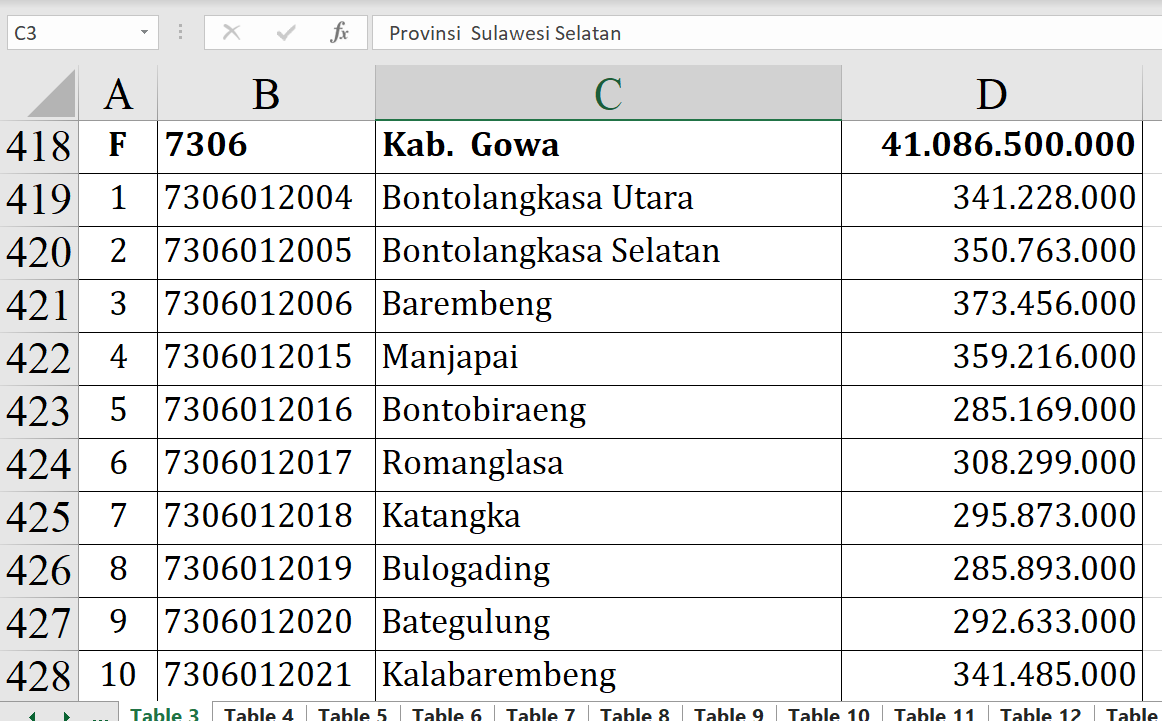
Task: Click inside the Name Box showing C3
Action: coord(70,33)
